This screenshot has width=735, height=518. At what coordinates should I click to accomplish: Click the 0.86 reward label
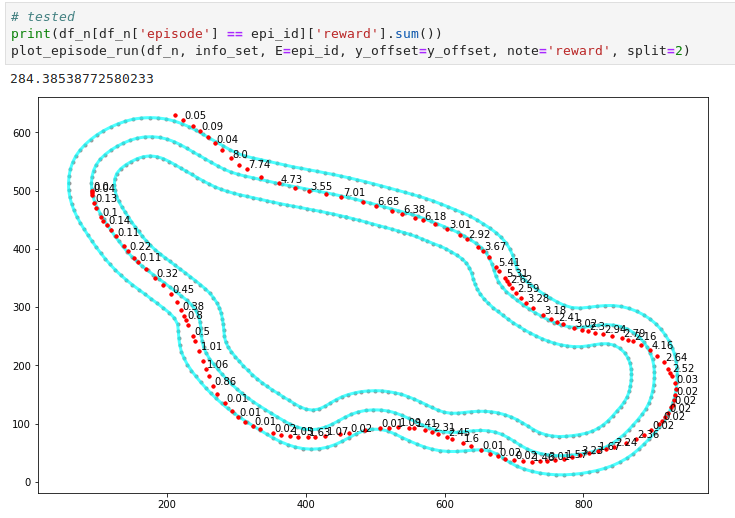tap(225, 382)
